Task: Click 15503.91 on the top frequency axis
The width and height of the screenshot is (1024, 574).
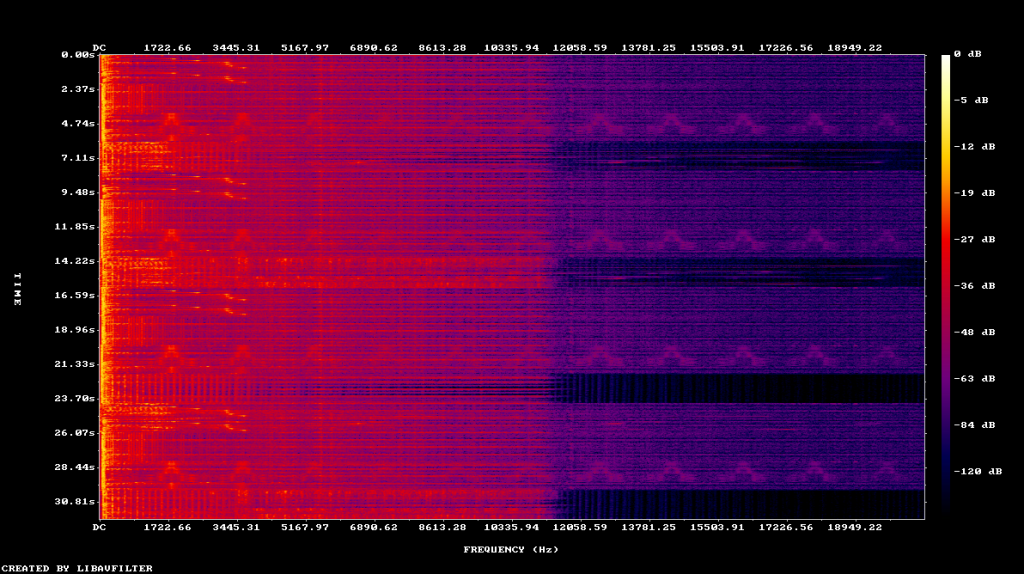Action: [x=717, y=48]
